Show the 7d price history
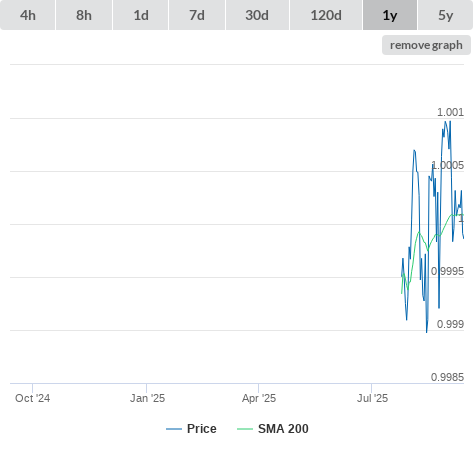Viewport: 474px width, 455px height. [197, 15]
